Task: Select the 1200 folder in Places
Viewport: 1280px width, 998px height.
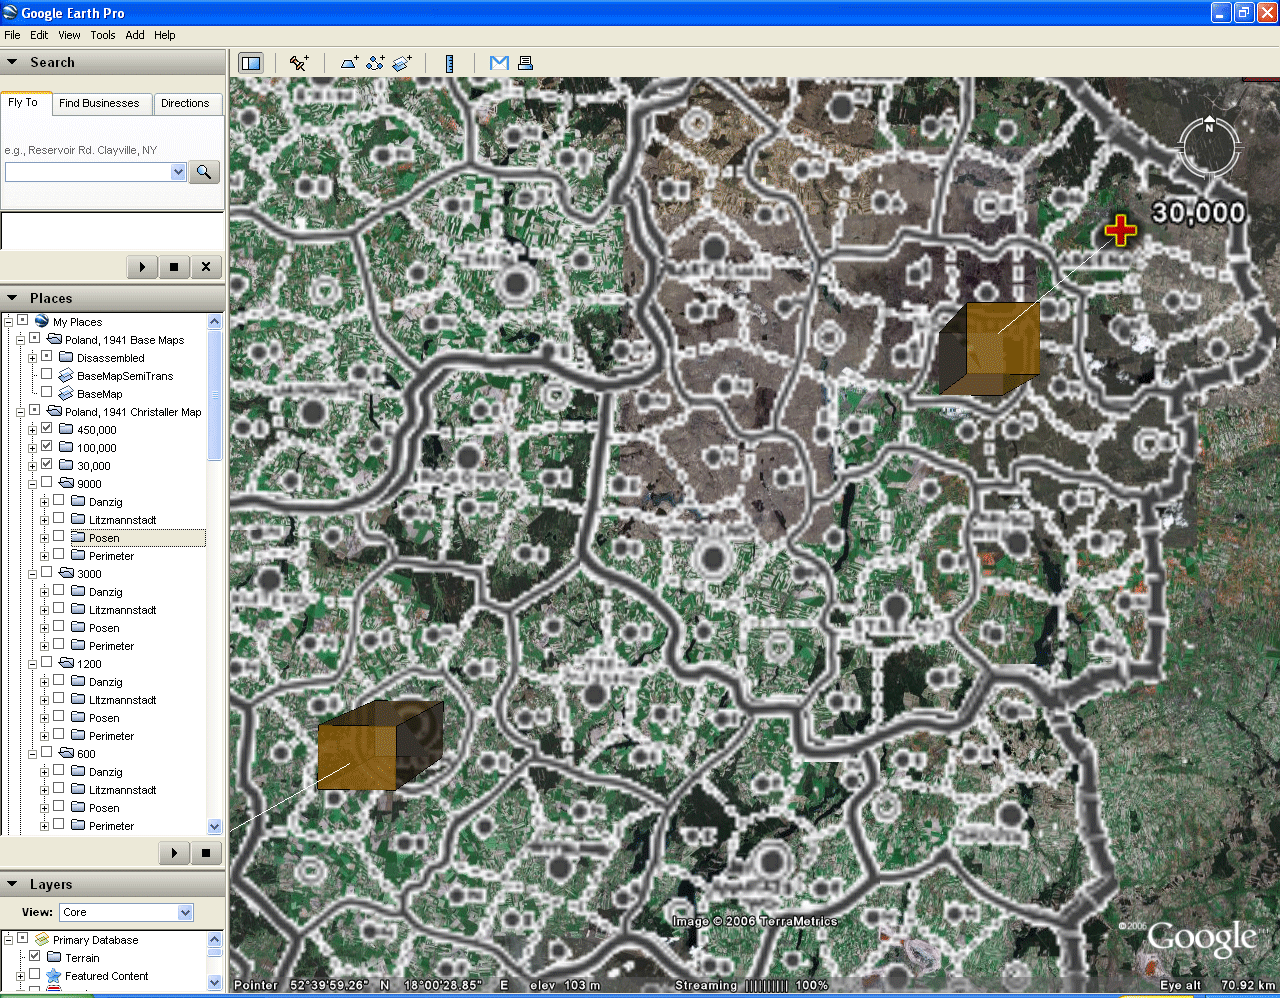Action: tap(89, 664)
